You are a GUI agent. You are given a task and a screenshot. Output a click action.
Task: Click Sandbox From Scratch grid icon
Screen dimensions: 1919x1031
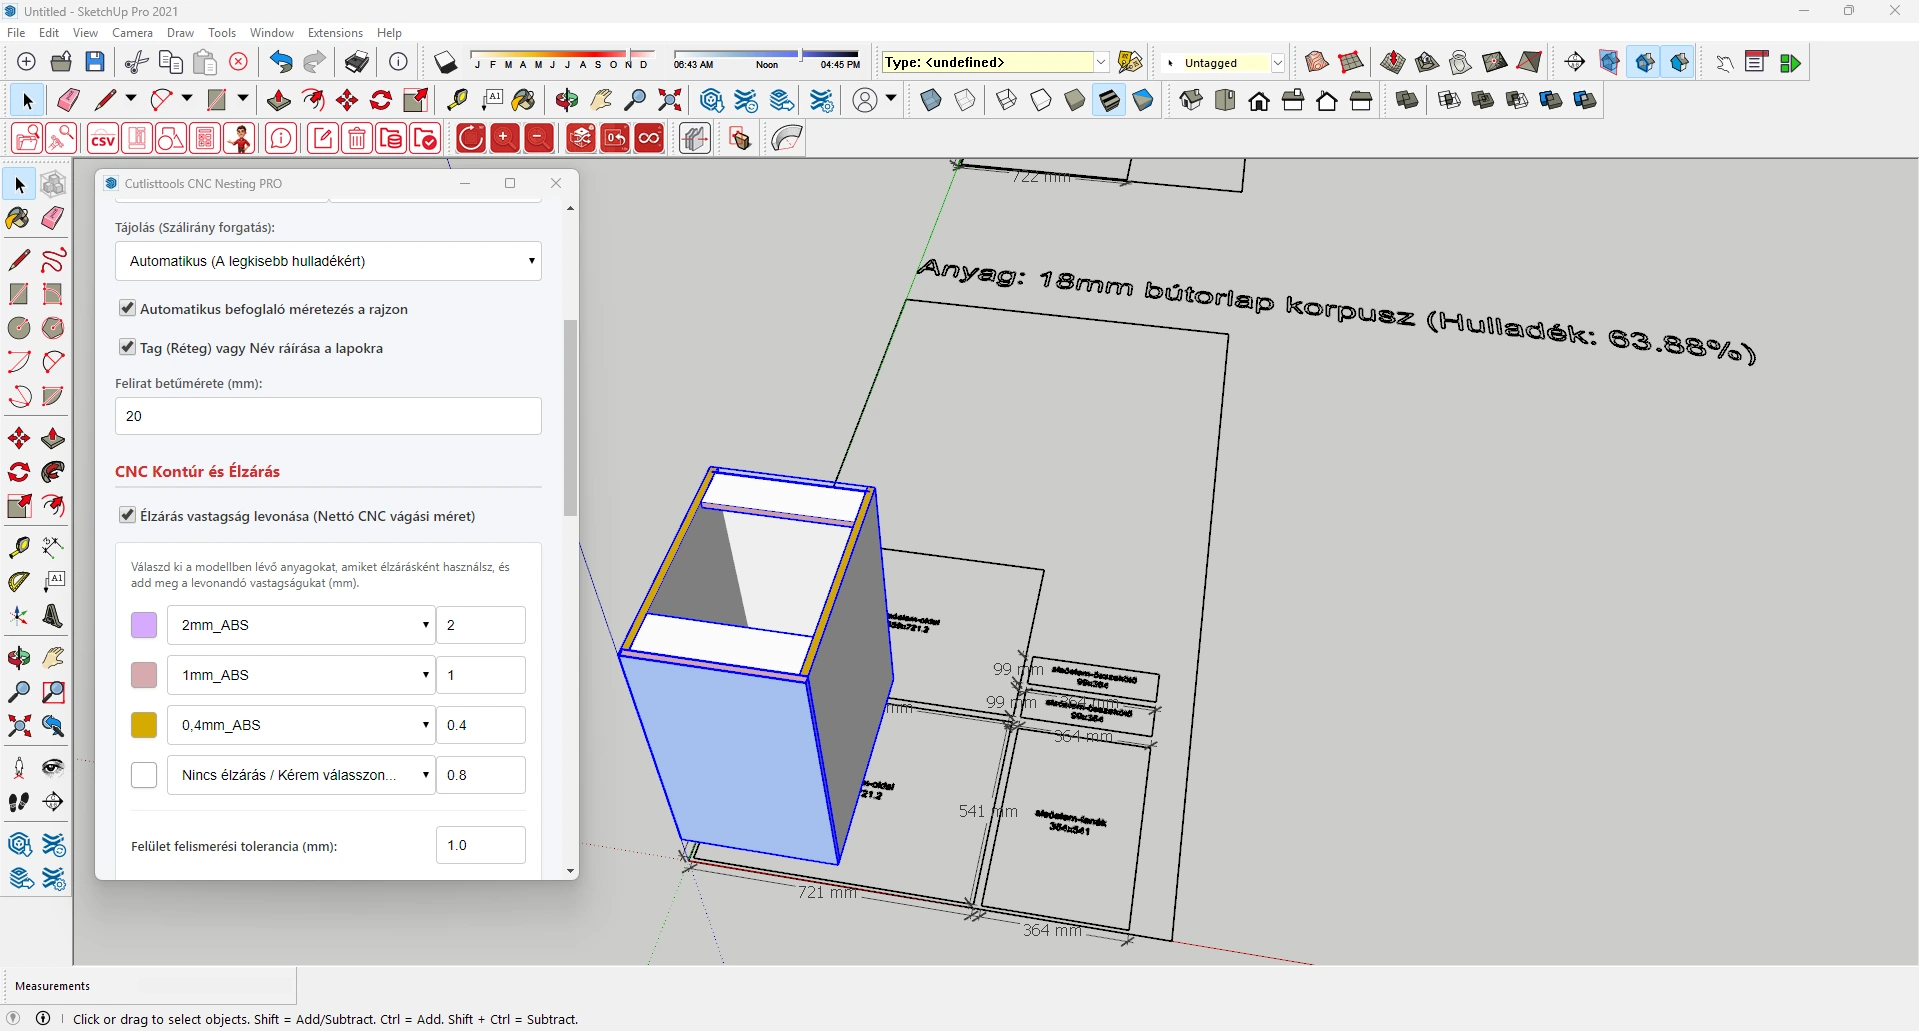point(1351,62)
